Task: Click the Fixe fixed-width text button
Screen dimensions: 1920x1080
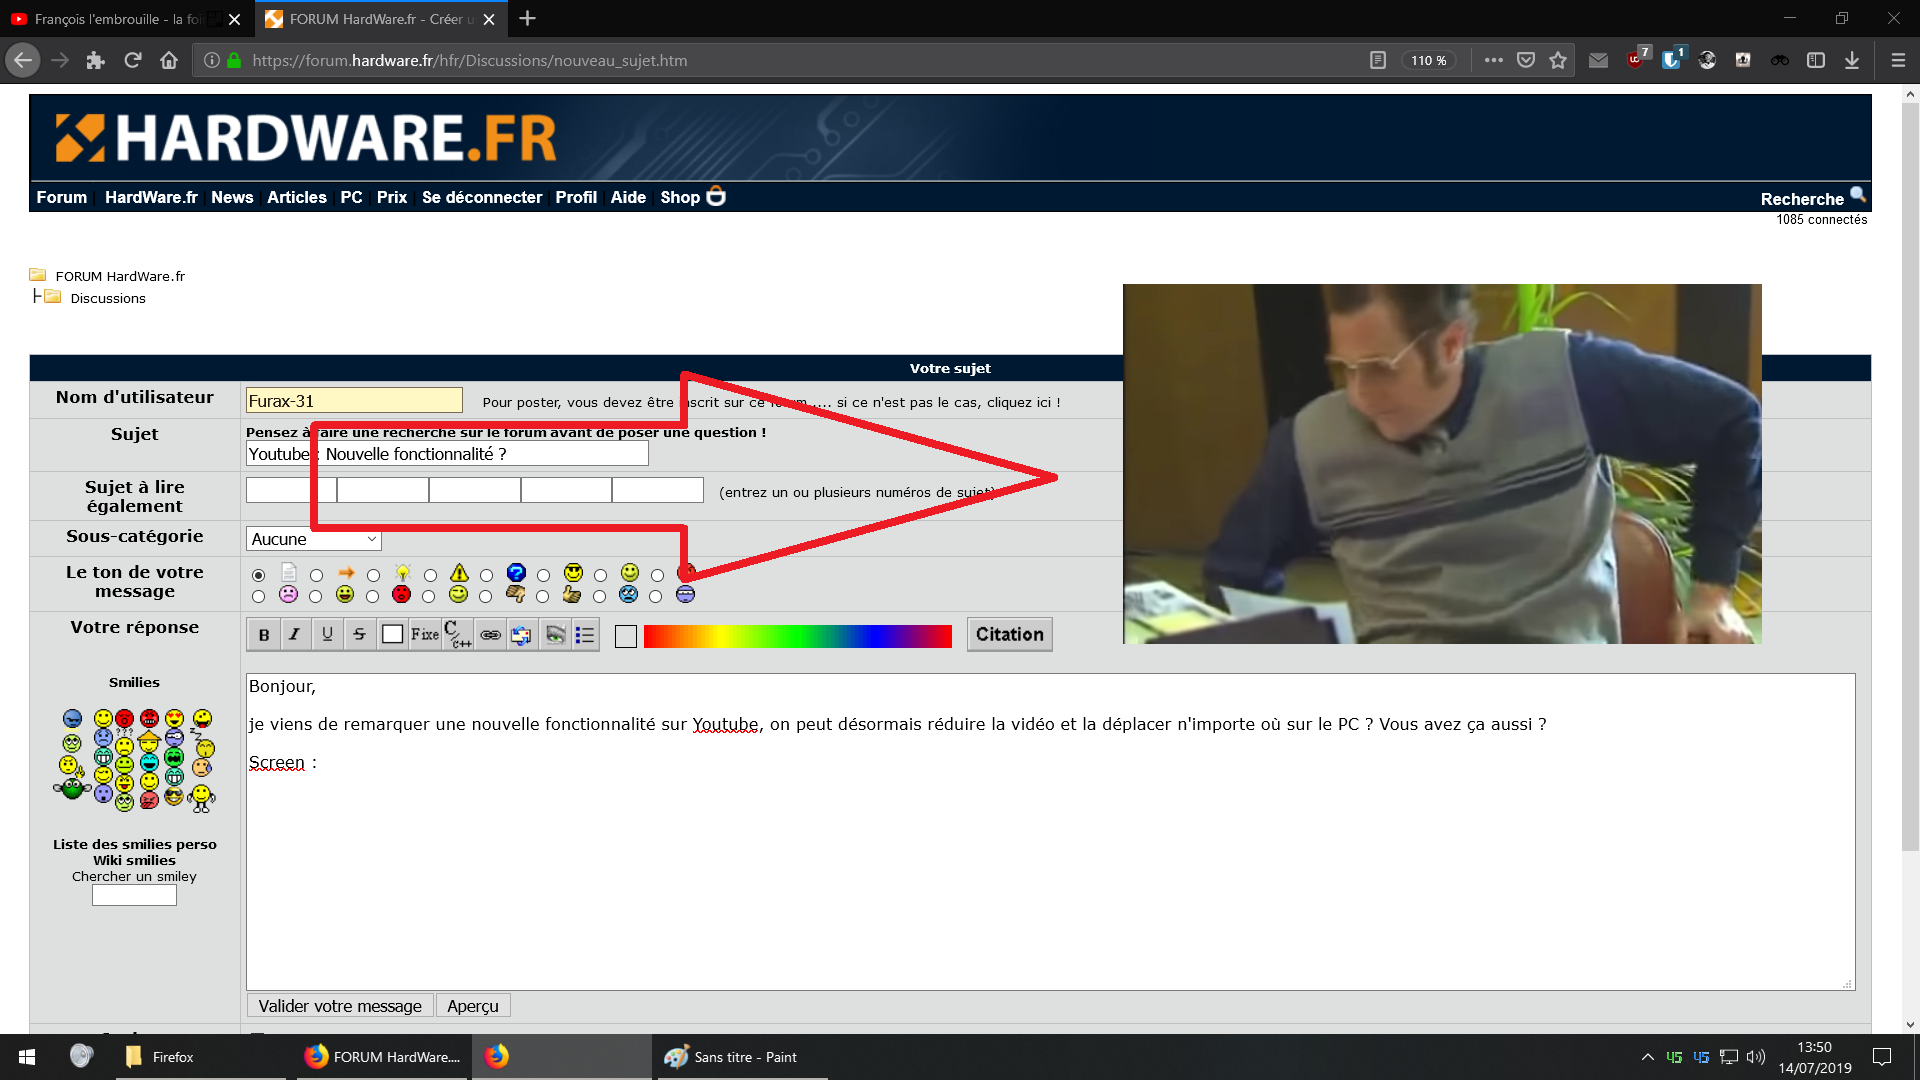Action: coord(424,634)
